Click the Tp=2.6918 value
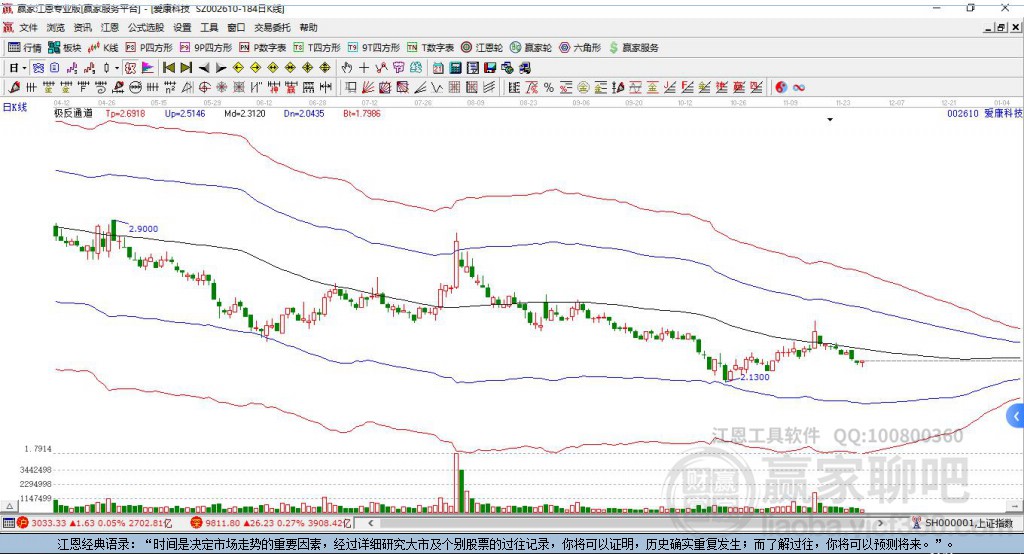 (x=125, y=113)
